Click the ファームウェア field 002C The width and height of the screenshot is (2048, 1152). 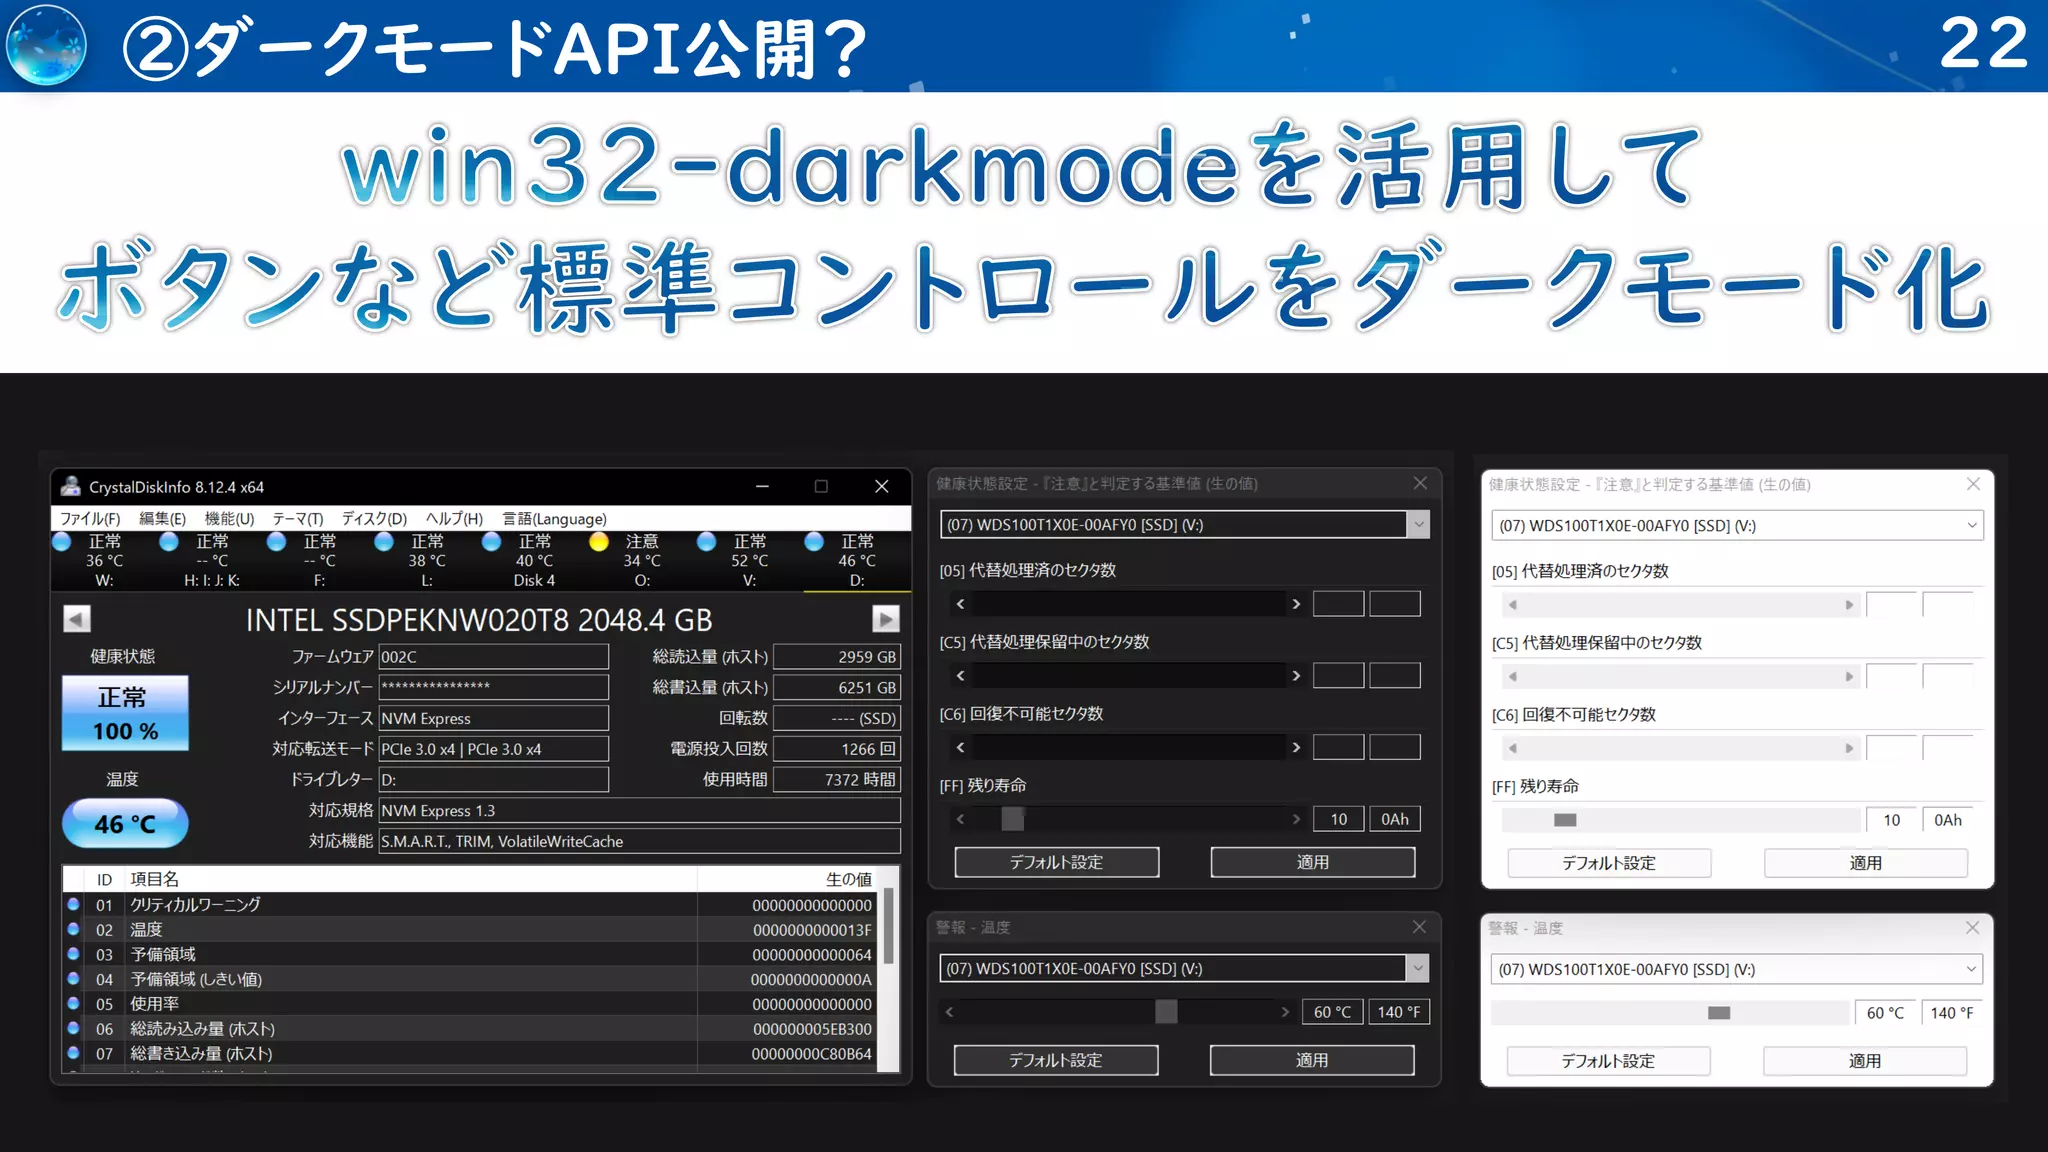pos(493,656)
